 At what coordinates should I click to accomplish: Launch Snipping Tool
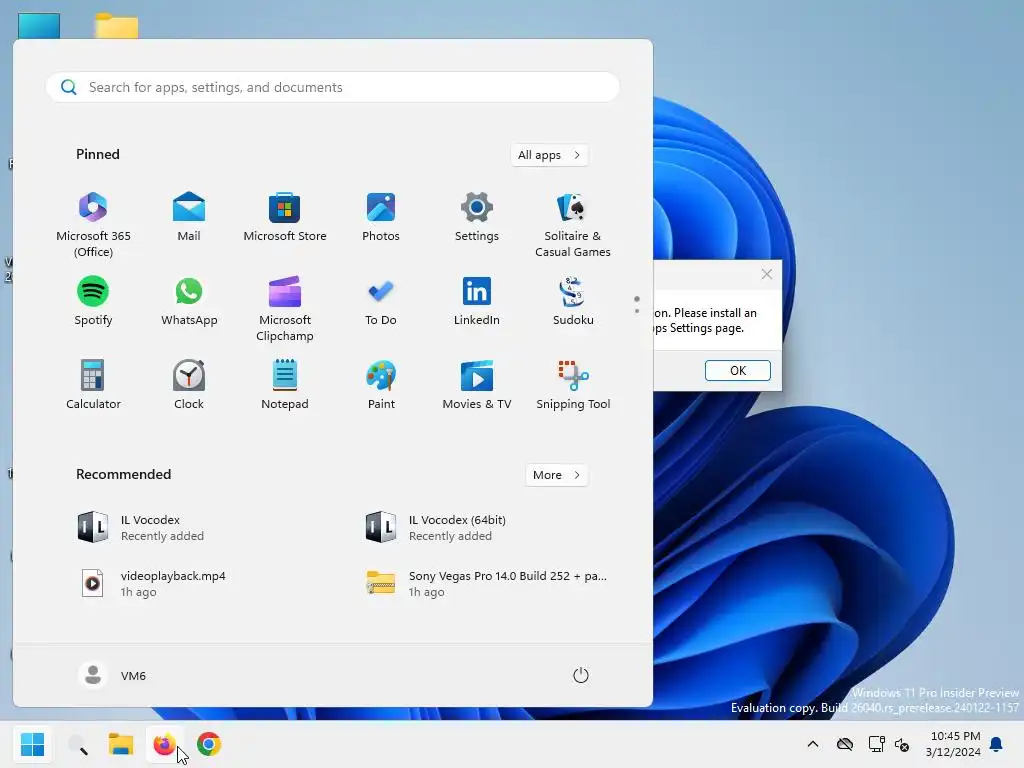point(573,385)
